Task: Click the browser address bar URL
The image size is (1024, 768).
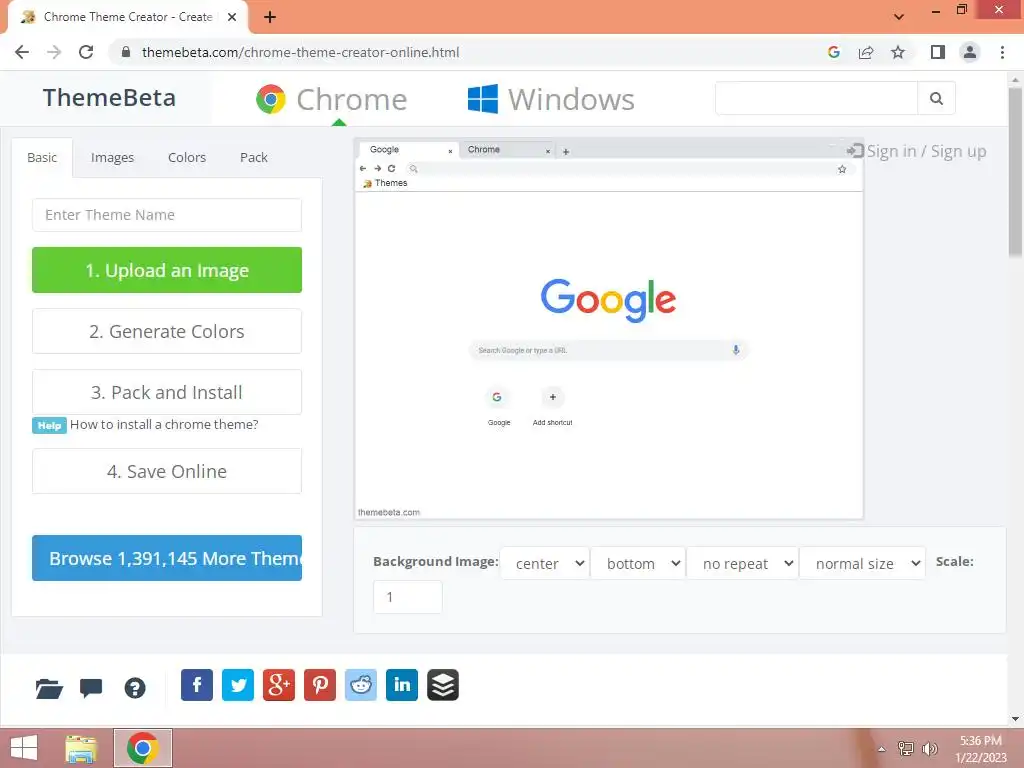Action: (300, 52)
